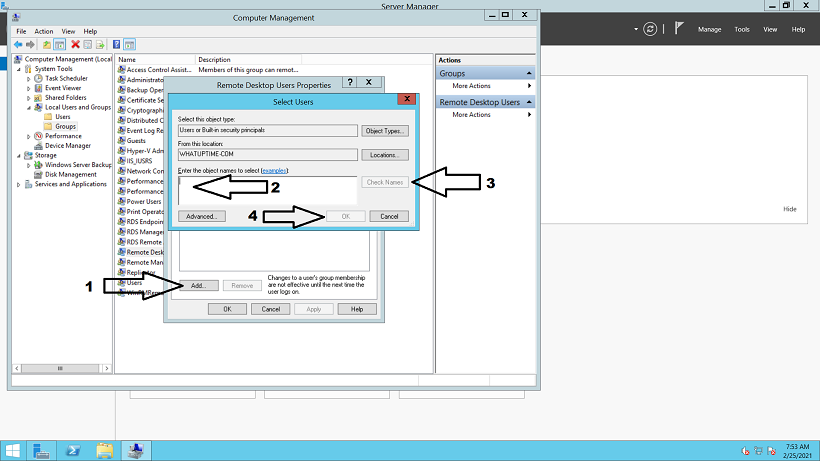
Task: Launch PowerShell from the taskbar
Action: click(73, 451)
